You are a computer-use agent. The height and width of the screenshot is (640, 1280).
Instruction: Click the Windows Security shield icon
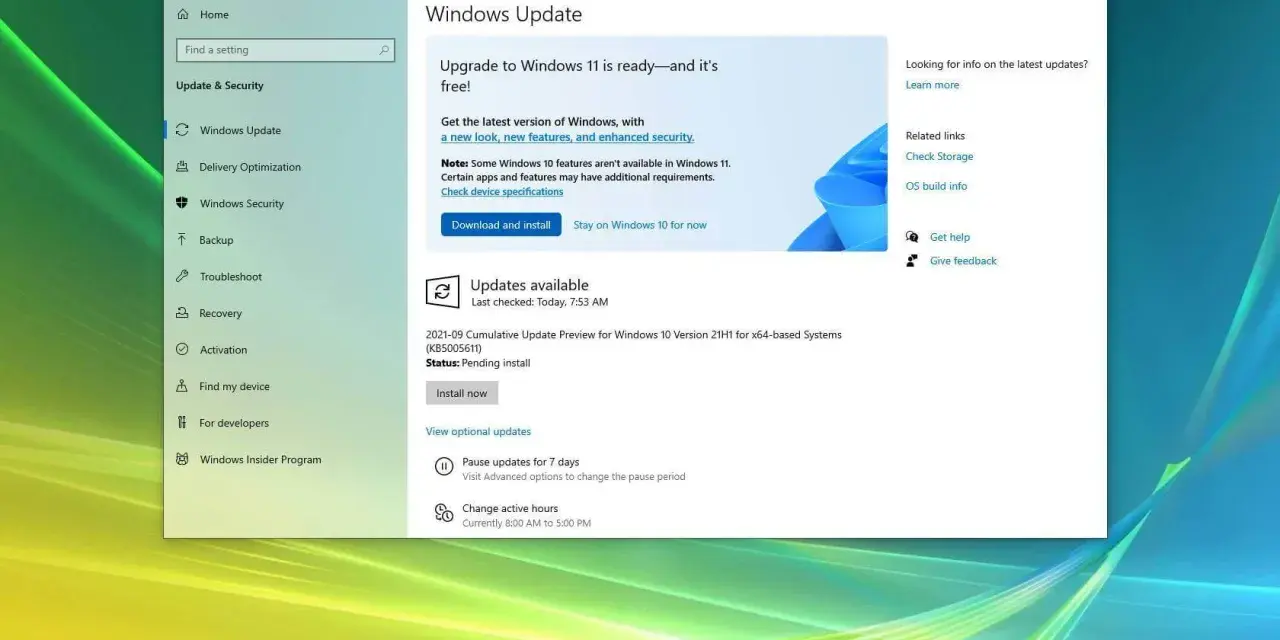[x=182, y=203]
